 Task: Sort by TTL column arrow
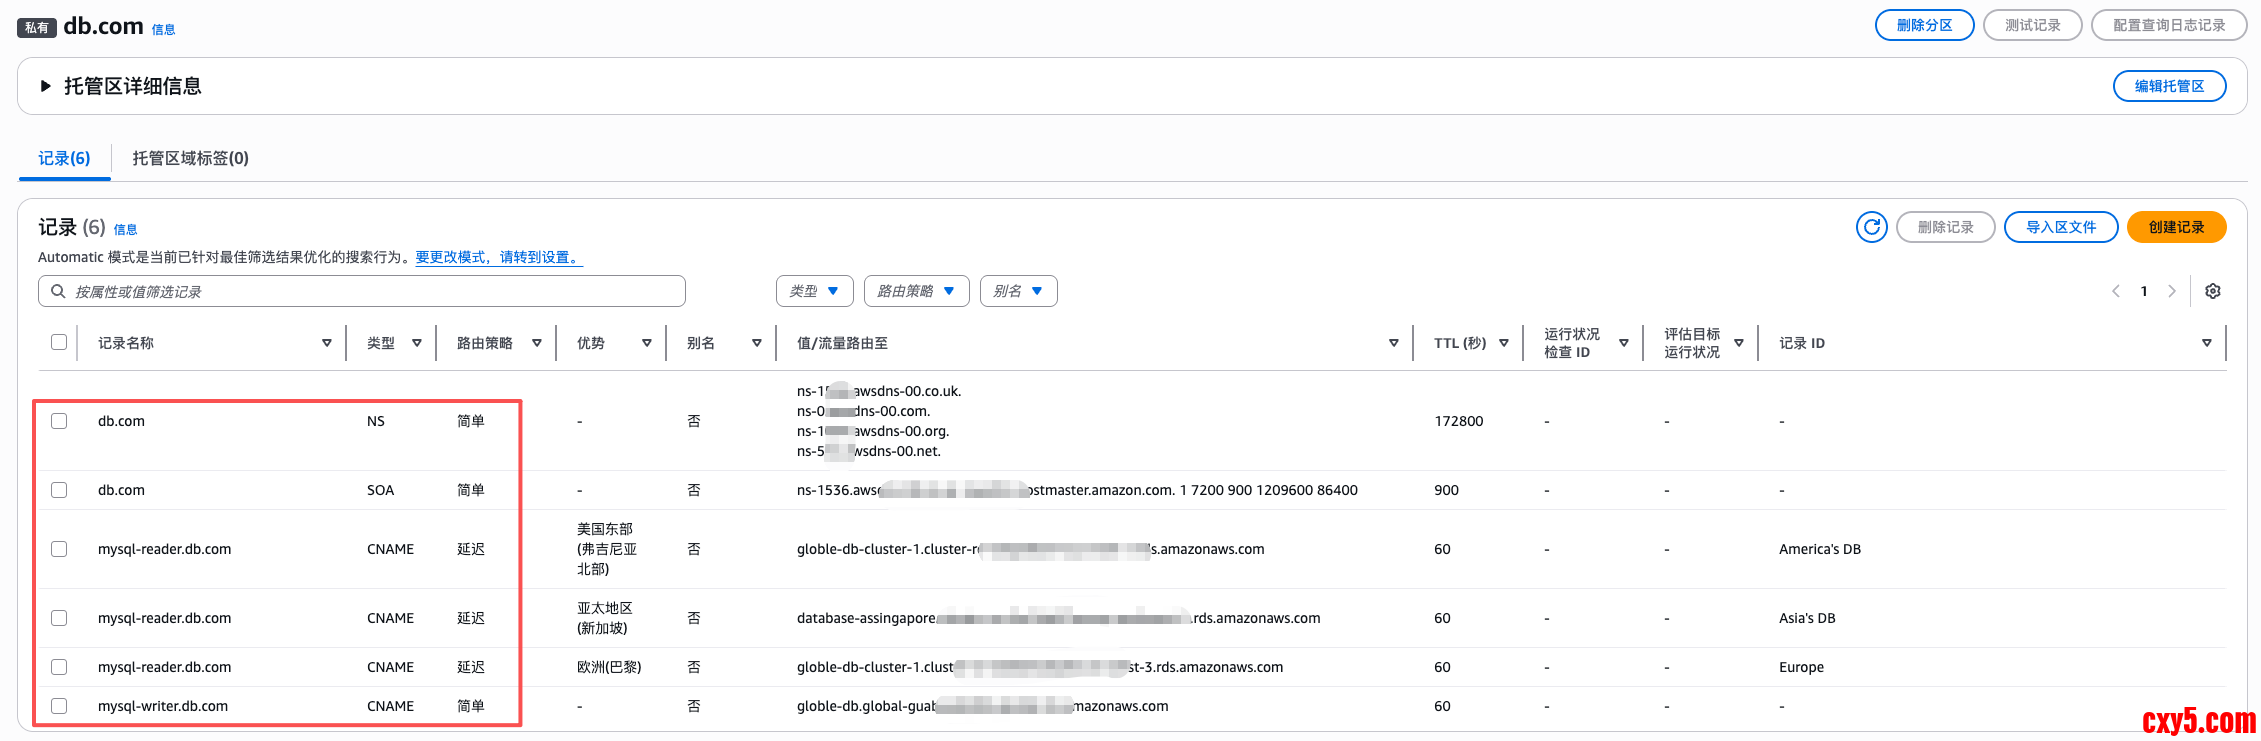click(x=1503, y=343)
